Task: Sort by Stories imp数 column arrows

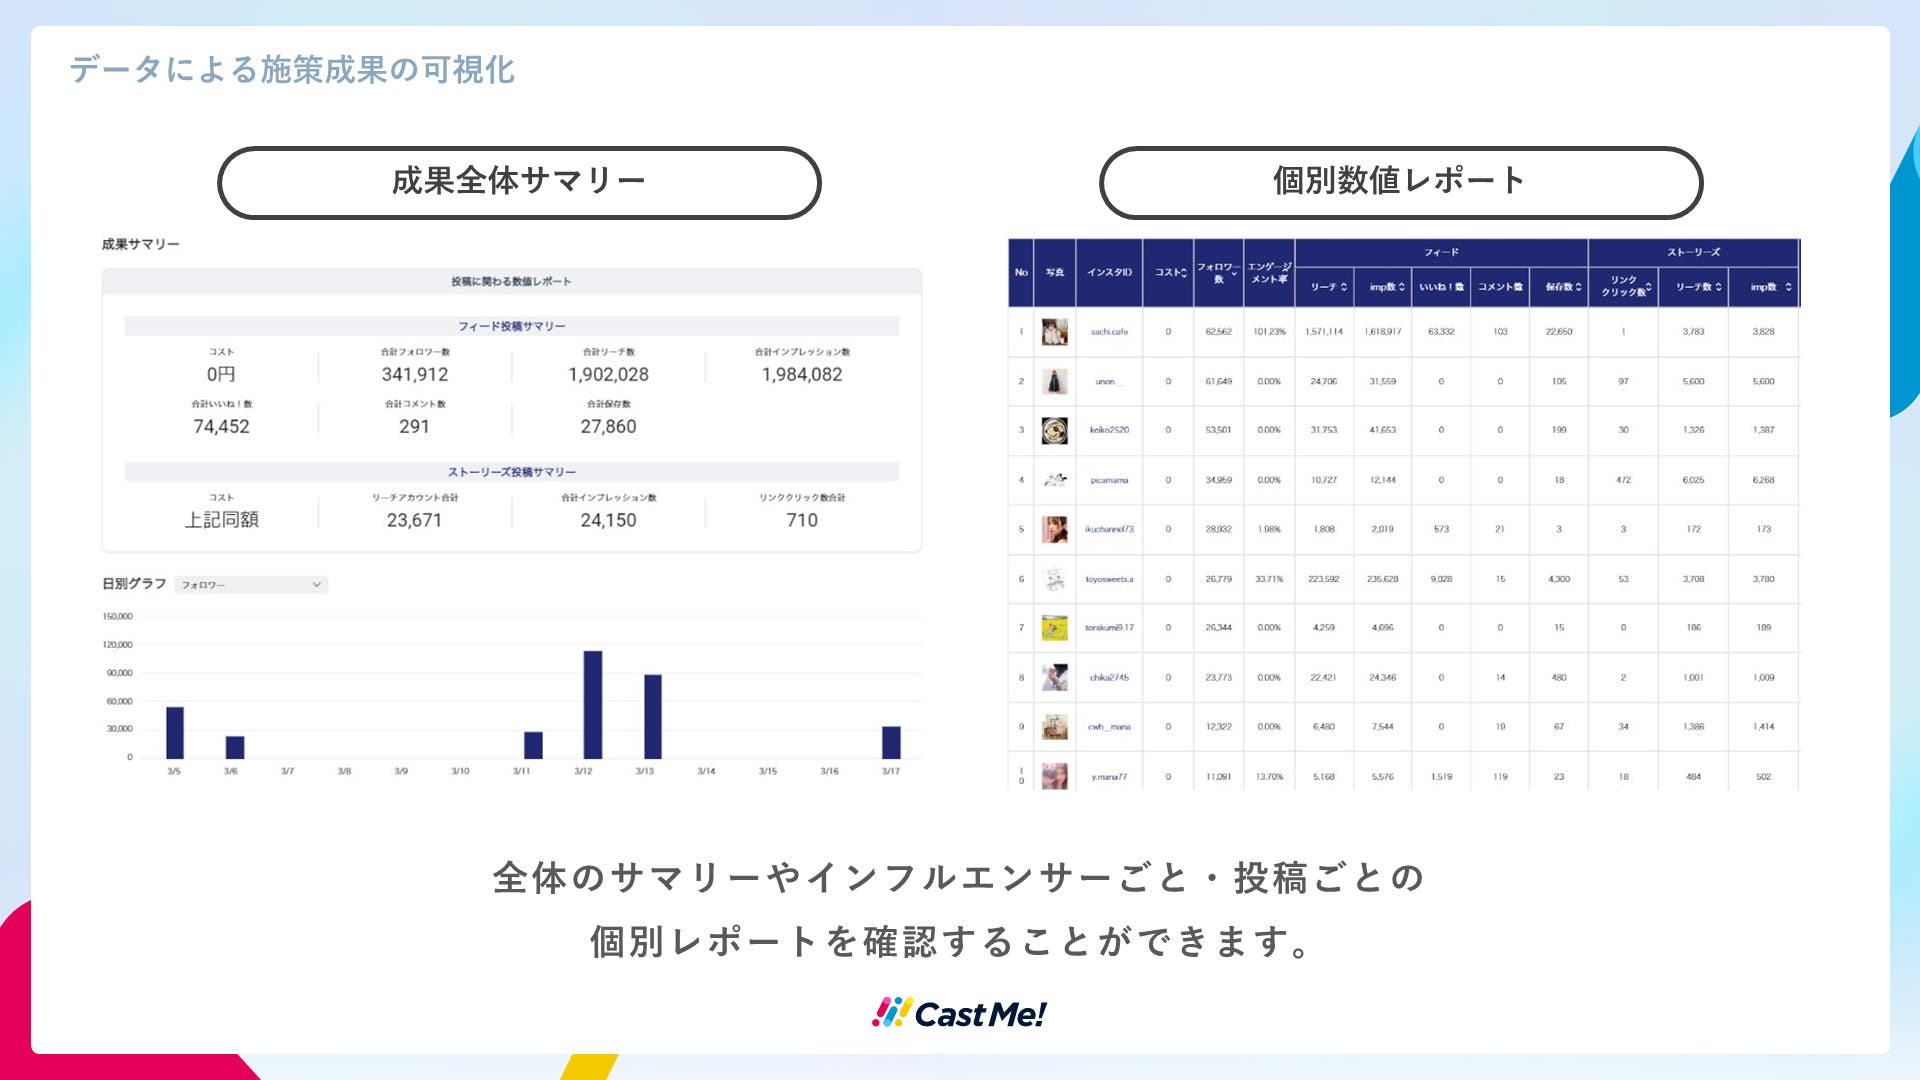Action: (x=1788, y=287)
